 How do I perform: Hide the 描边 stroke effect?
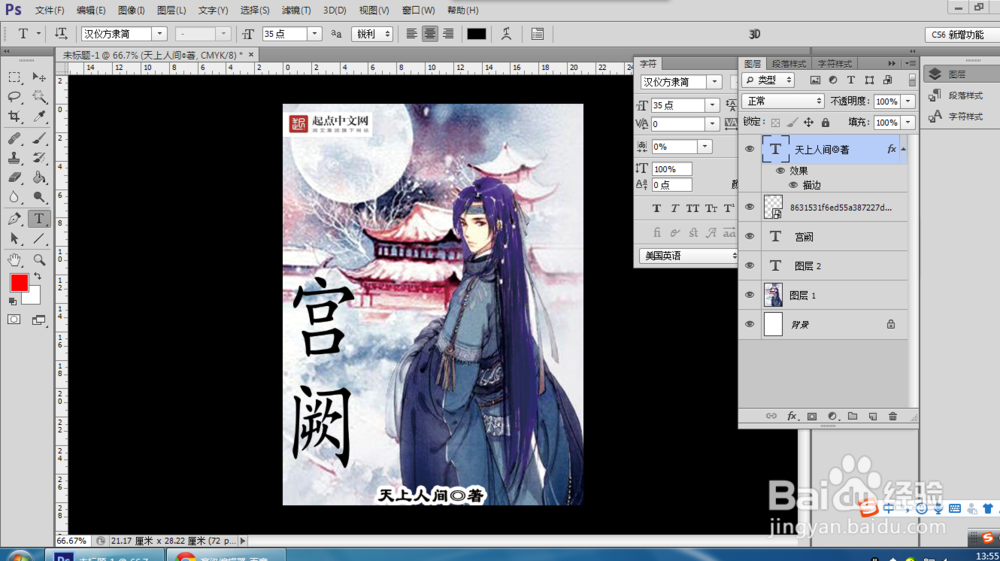click(793, 185)
